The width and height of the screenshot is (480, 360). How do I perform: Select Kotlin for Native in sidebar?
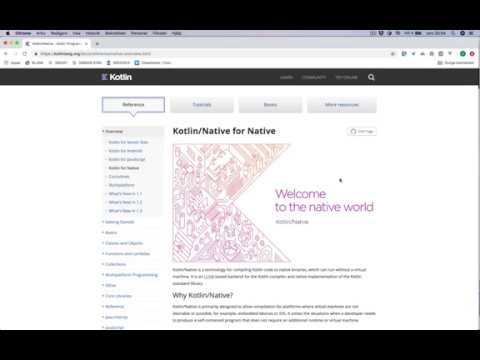[x=124, y=168]
